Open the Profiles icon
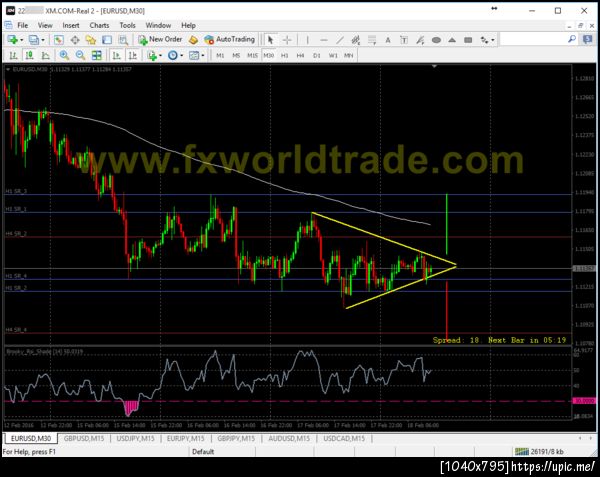The image size is (600, 477). [x=34, y=40]
